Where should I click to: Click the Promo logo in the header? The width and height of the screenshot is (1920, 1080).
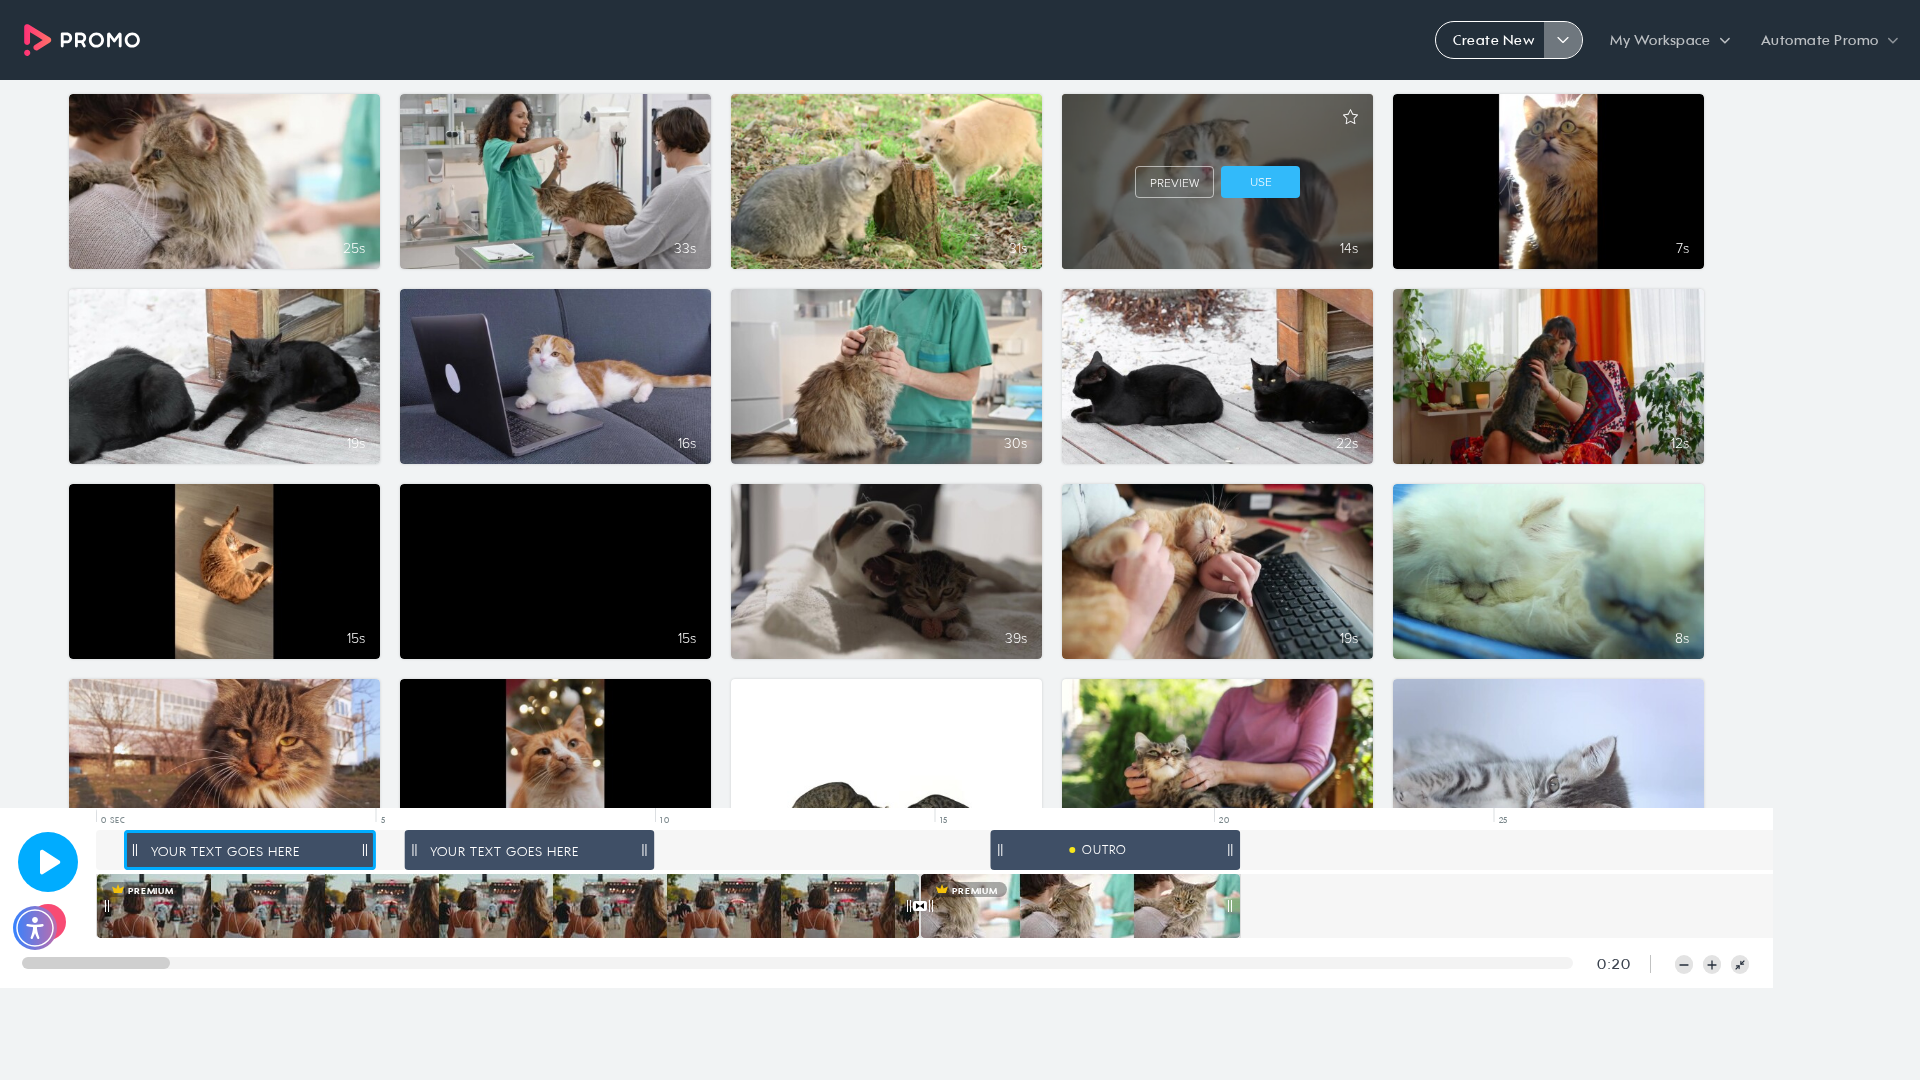coord(82,40)
